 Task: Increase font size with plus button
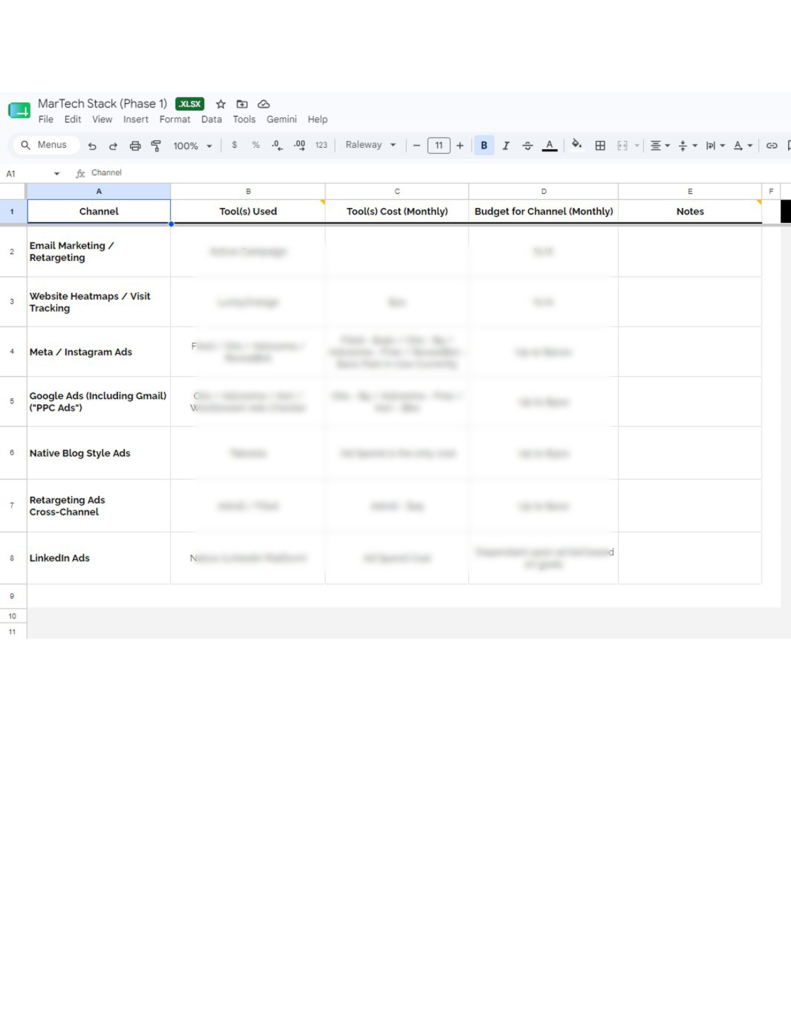tap(460, 146)
